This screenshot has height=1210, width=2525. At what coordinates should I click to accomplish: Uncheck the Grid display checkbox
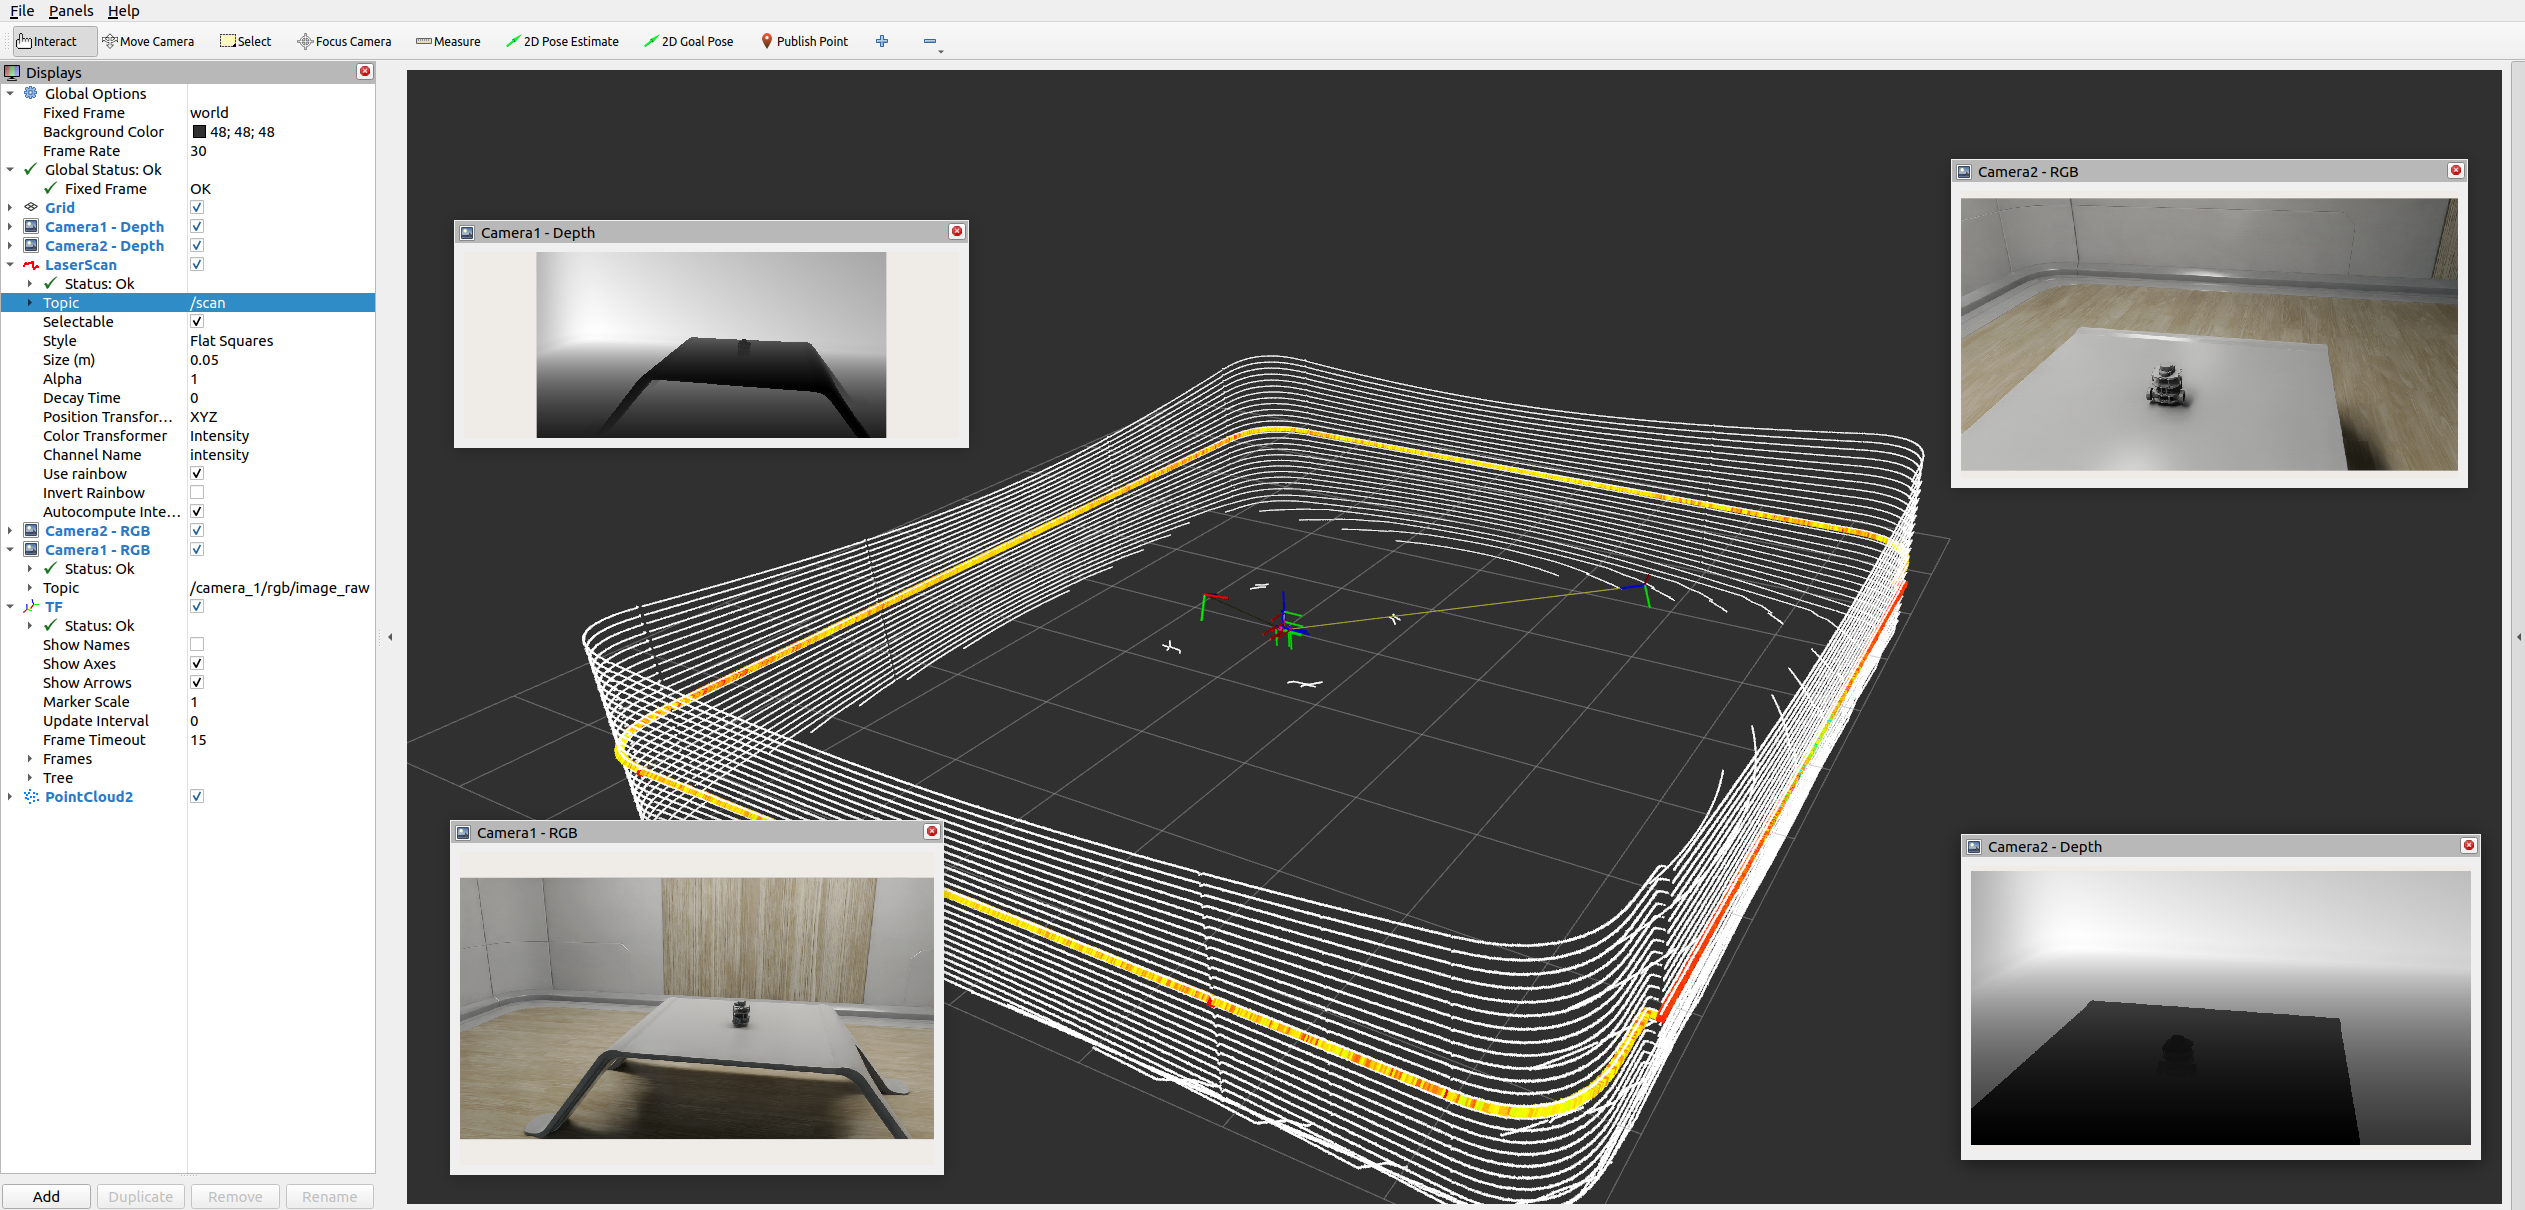tap(197, 208)
